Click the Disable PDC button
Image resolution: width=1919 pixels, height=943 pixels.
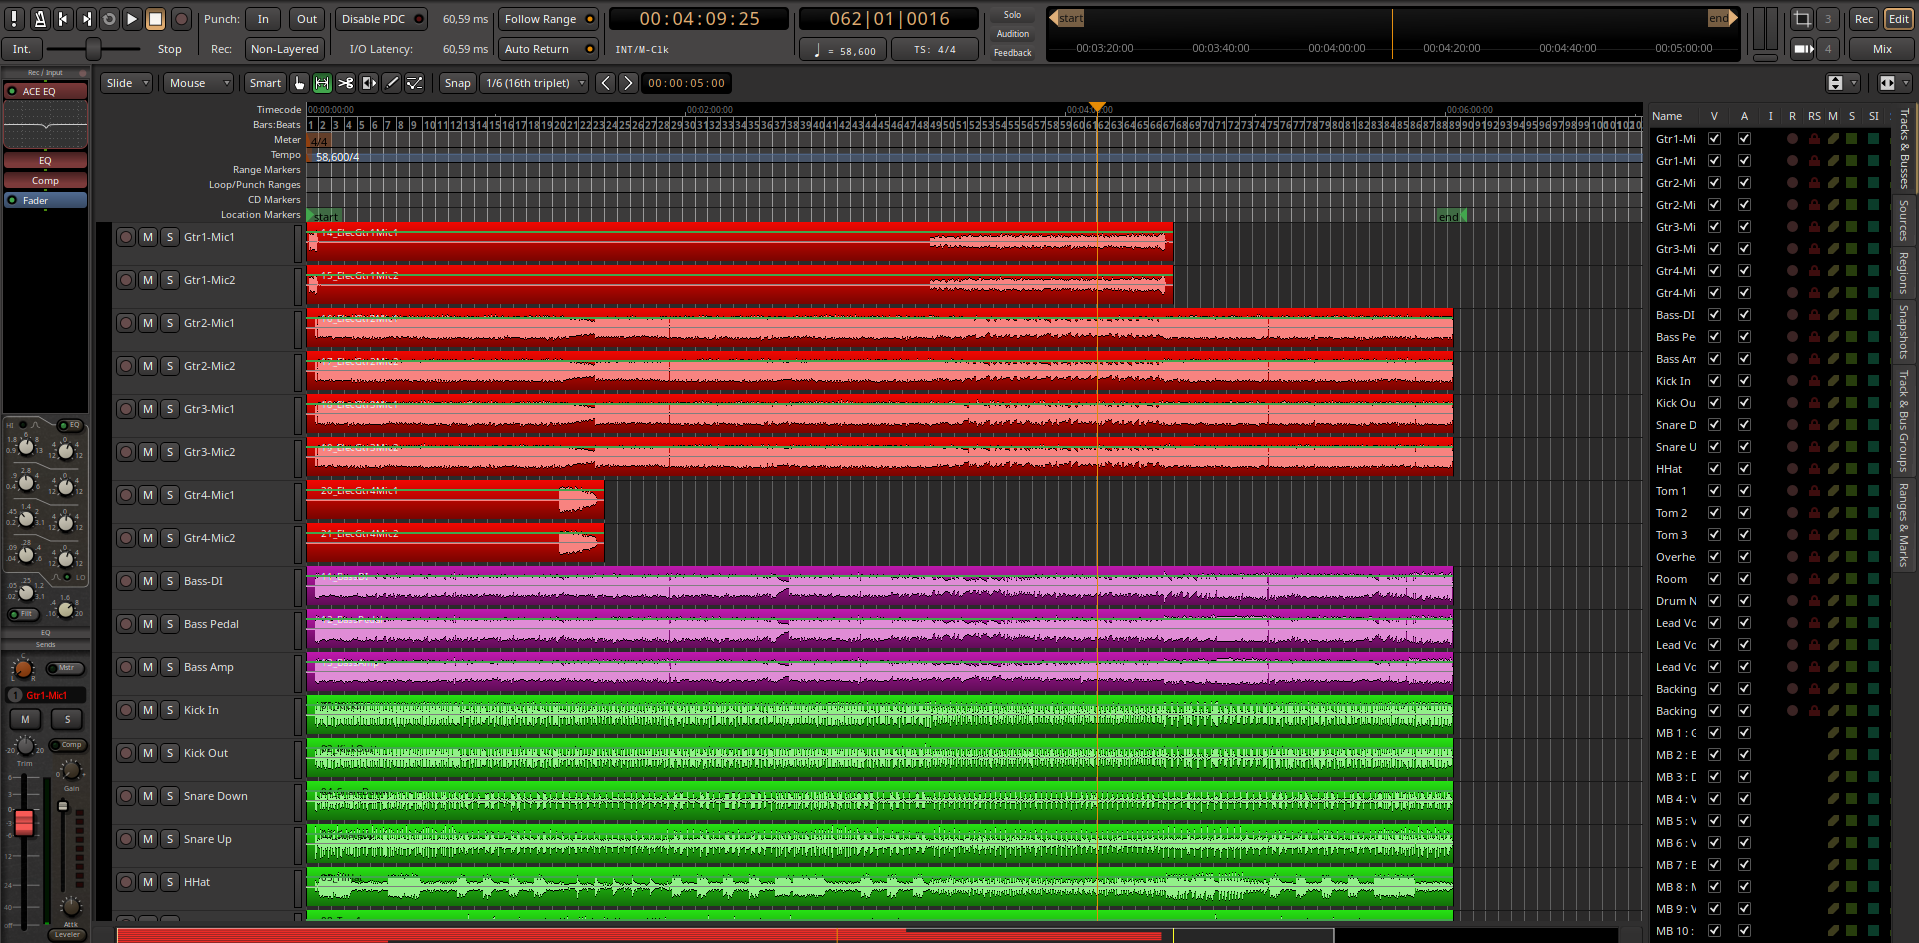379,19
